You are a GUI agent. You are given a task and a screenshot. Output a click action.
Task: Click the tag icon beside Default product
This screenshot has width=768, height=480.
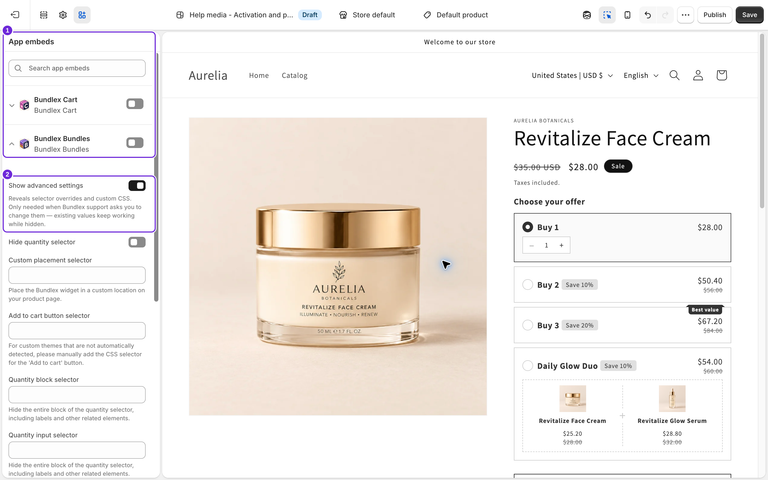coord(427,15)
